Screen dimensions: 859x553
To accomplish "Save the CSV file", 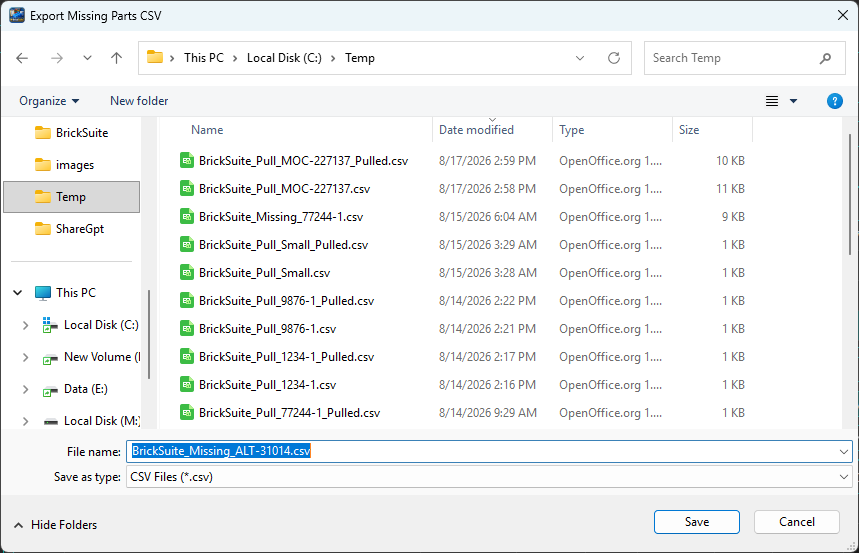I will pos(696,522).
